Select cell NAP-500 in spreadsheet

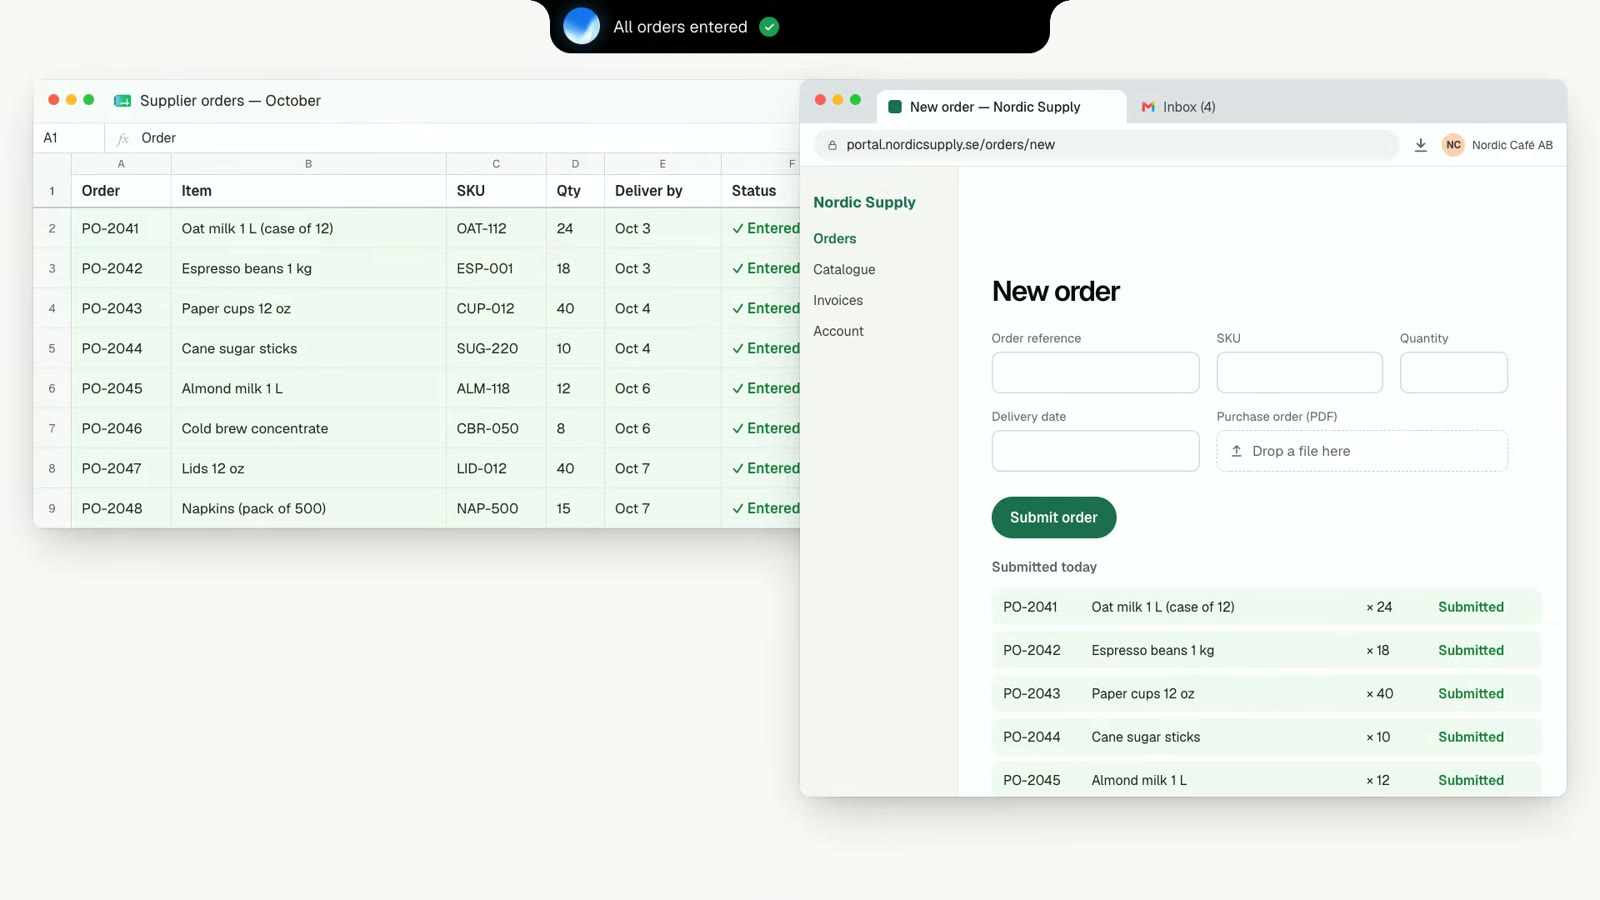[x=496, y=509]
